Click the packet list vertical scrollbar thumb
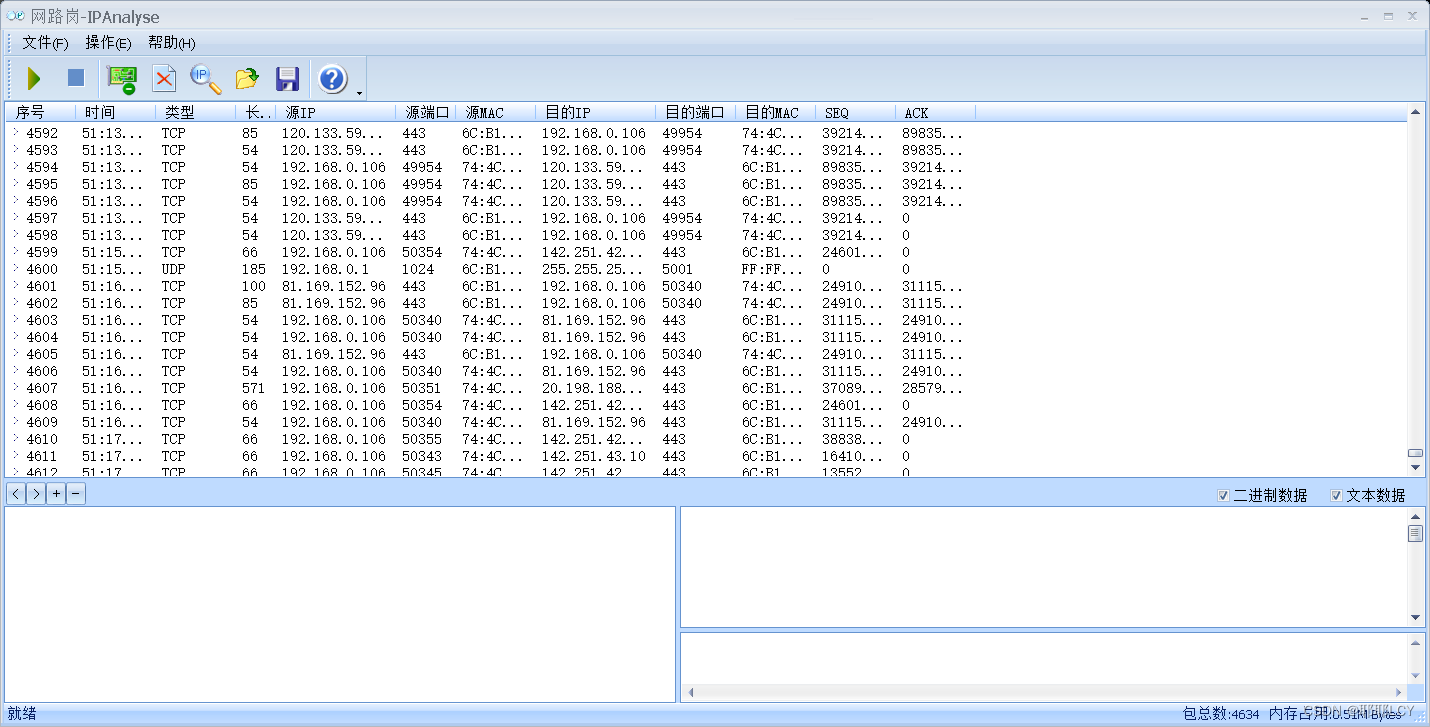The height and width of the screenshot is (727, 1430). [x=1415, y=453]
